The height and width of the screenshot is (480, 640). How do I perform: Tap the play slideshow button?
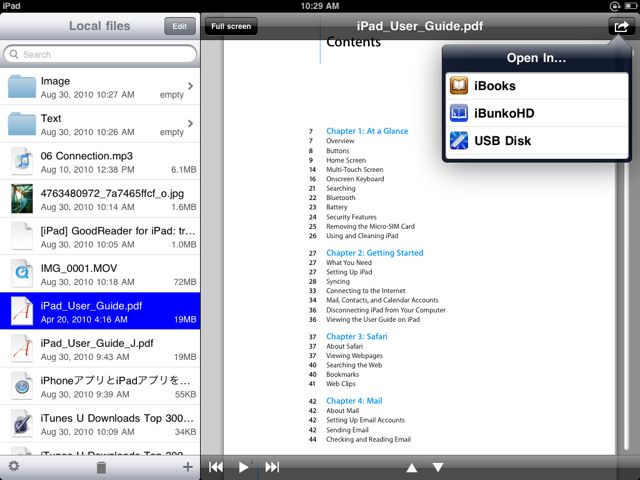tap(243, 467)
